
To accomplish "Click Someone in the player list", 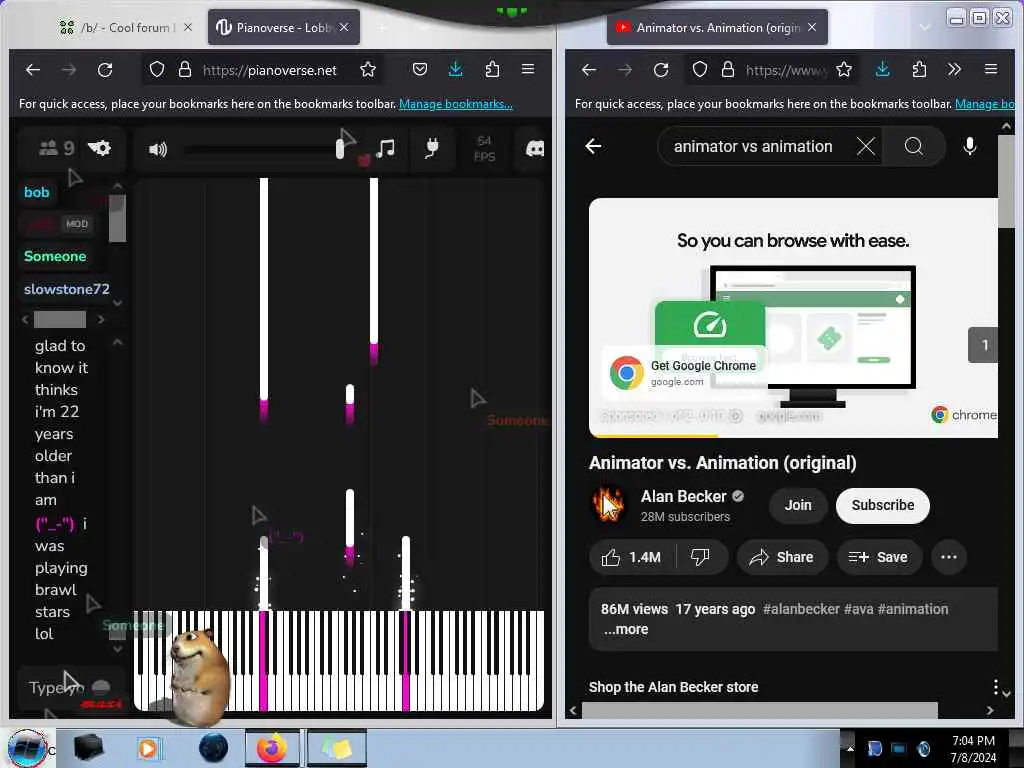I will (55, 256).
